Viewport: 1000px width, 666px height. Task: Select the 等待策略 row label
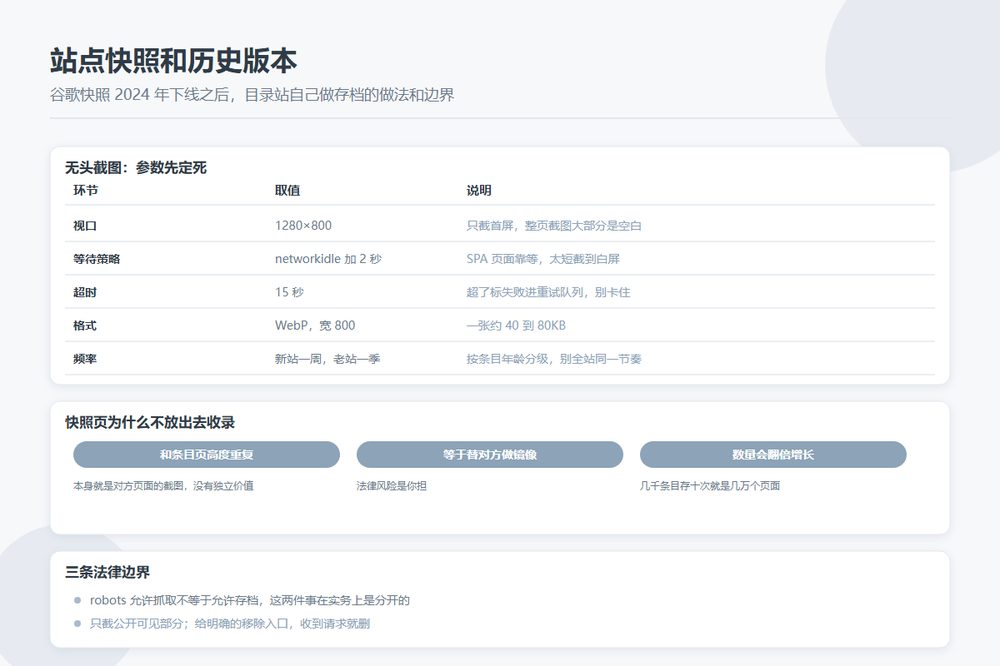96,258
